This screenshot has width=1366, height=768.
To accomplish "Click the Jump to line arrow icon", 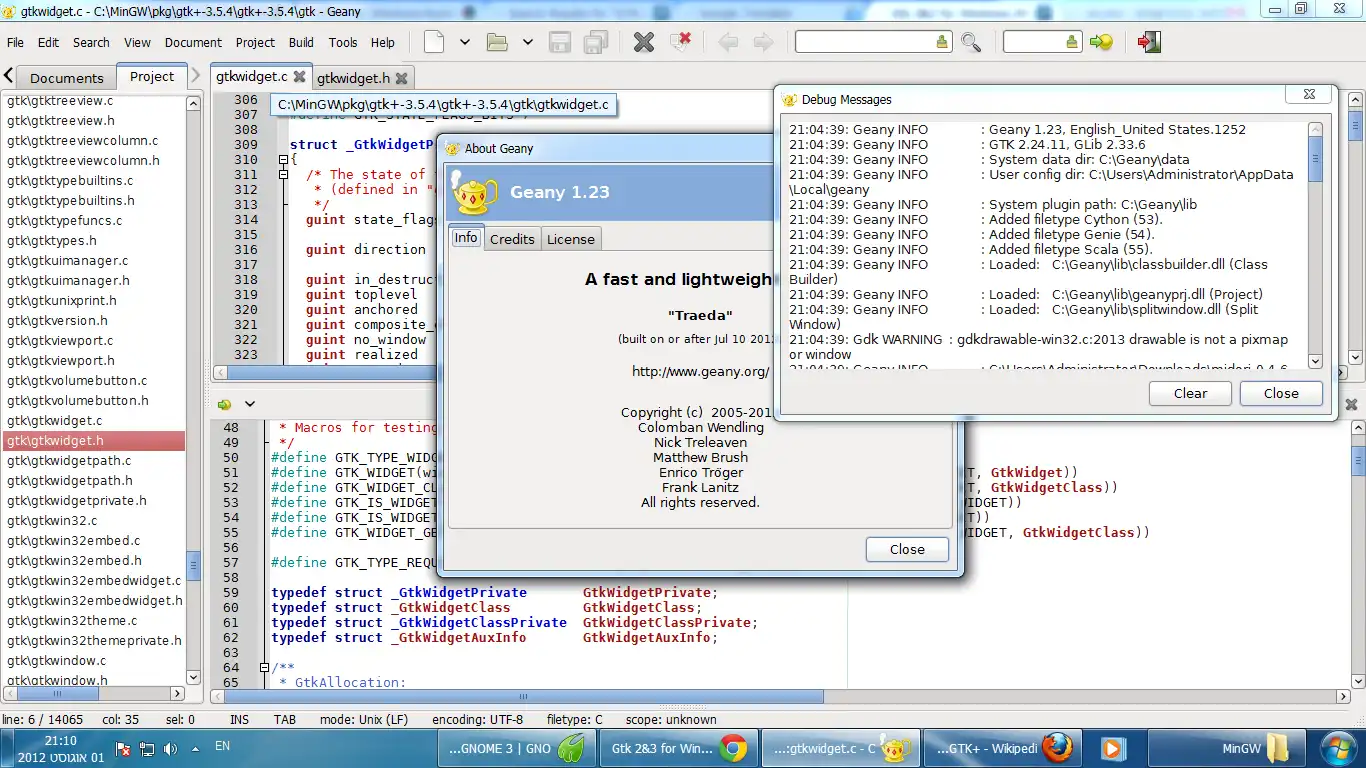I will [1101, 42].
